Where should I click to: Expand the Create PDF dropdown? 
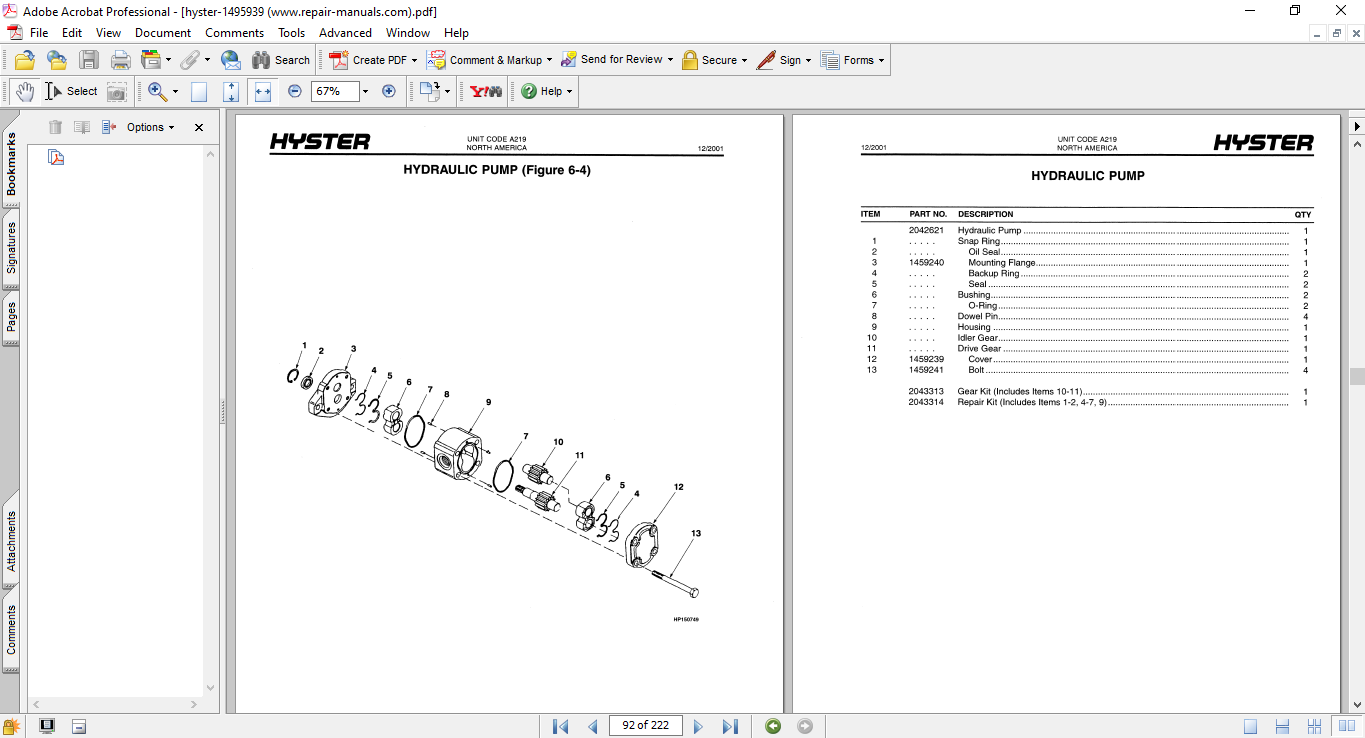click(414, 60)
